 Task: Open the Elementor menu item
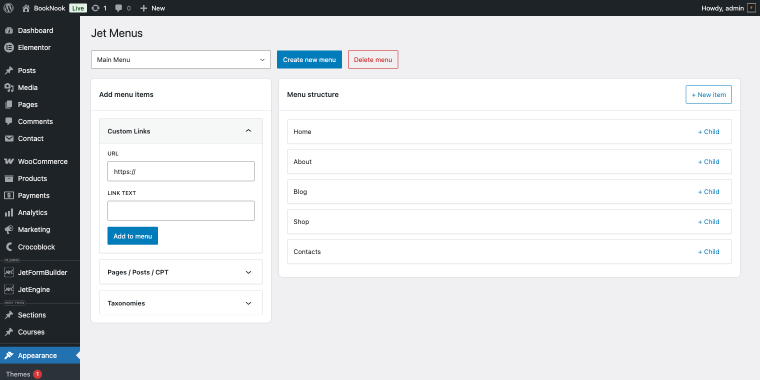pyautogui.click(x=40, y=48)
